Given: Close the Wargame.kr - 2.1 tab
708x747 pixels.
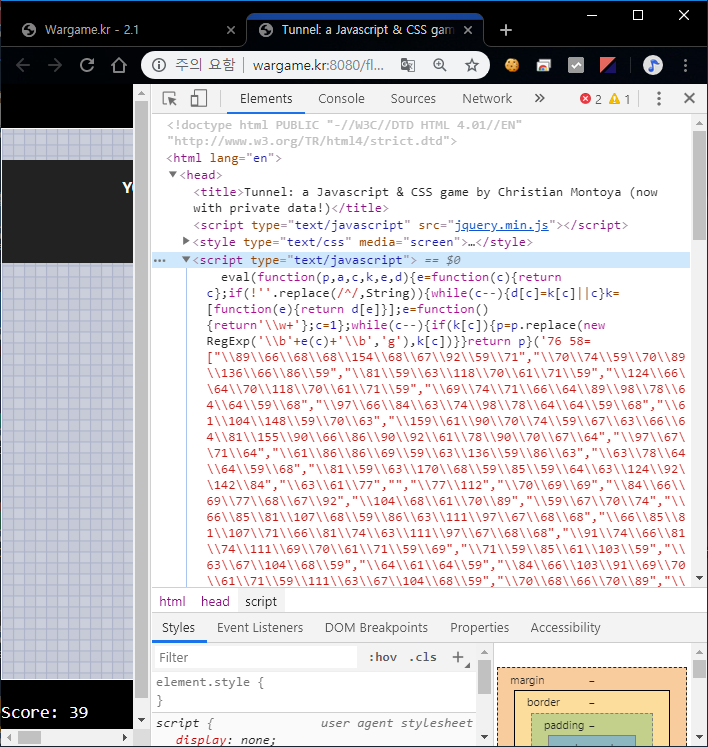Looking at the screenshot, I should 231,30.
